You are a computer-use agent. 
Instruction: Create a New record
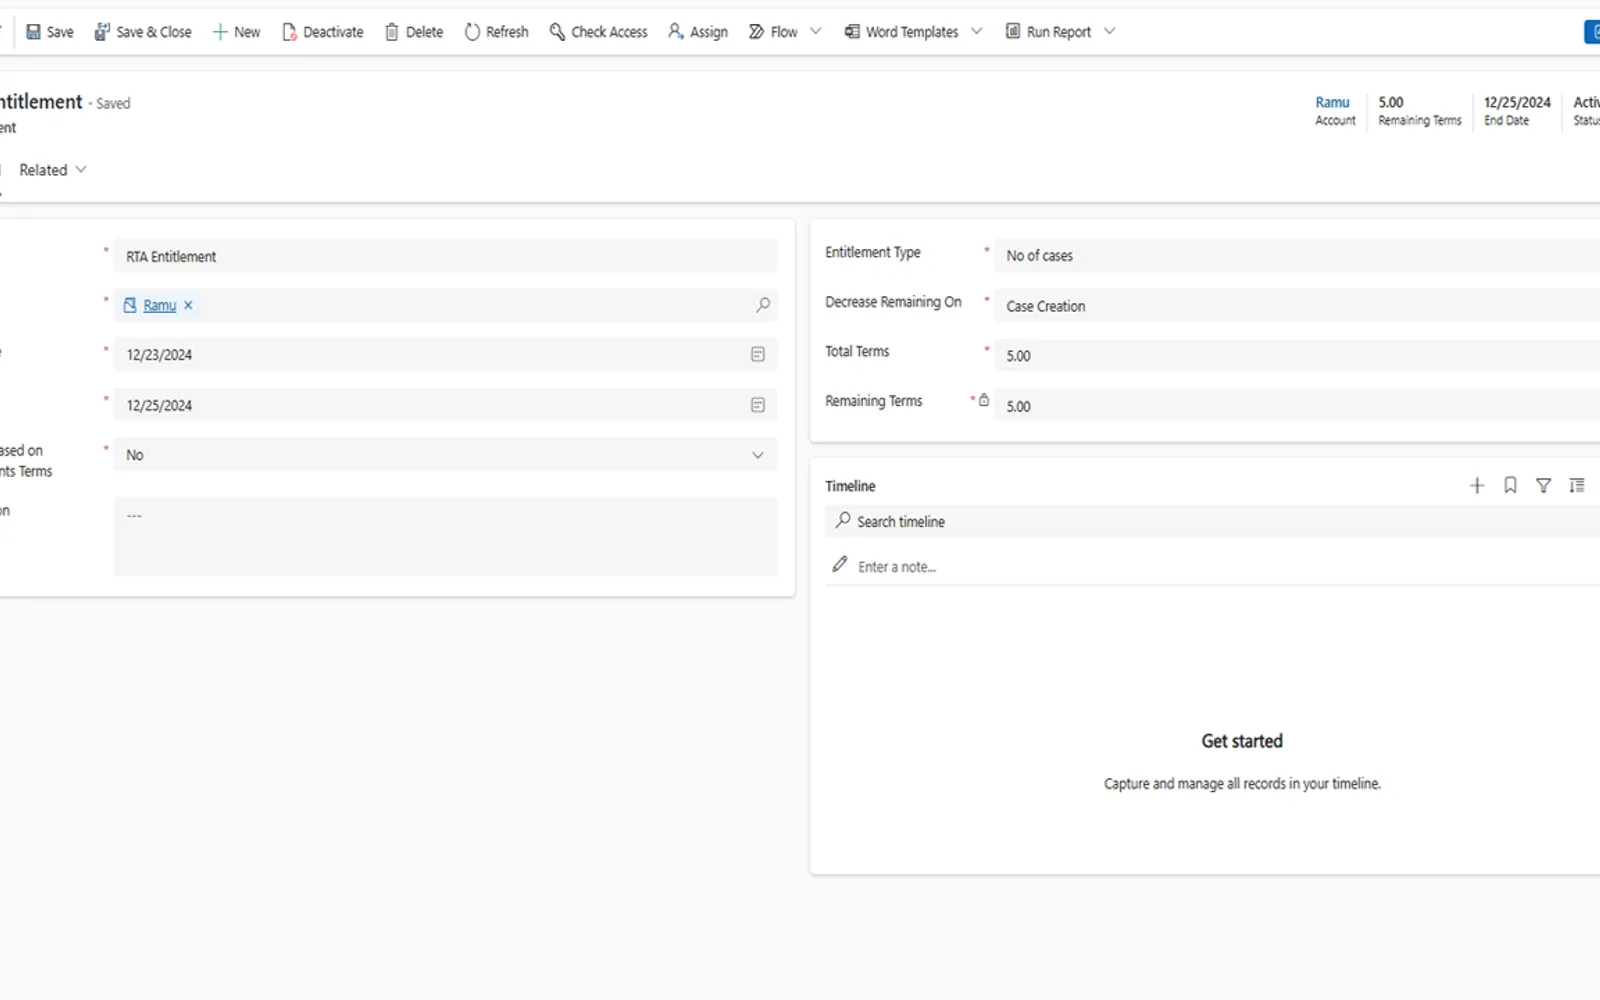click(237, 32)
